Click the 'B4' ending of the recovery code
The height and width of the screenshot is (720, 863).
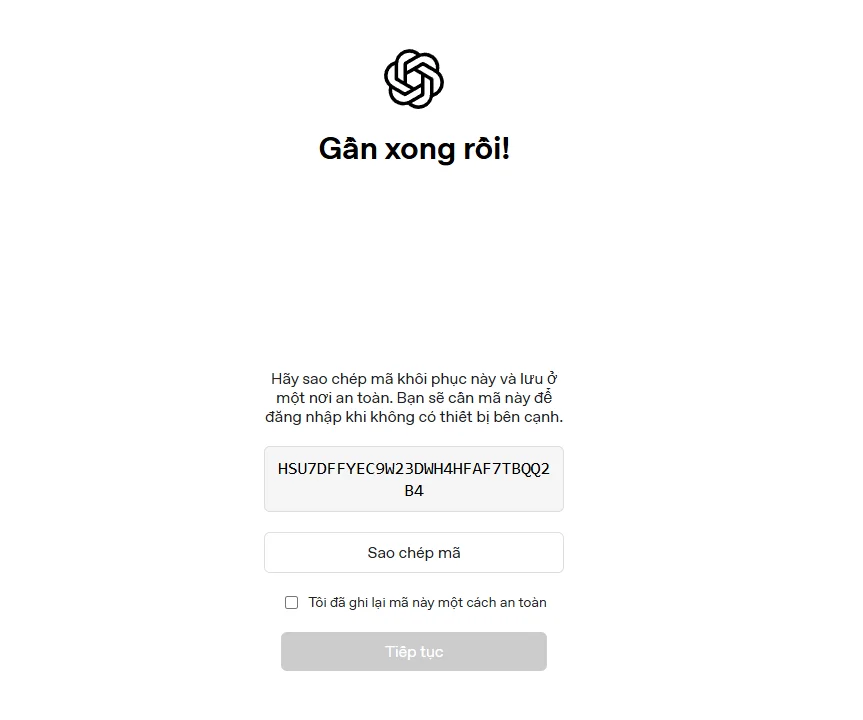click(414, 490)
